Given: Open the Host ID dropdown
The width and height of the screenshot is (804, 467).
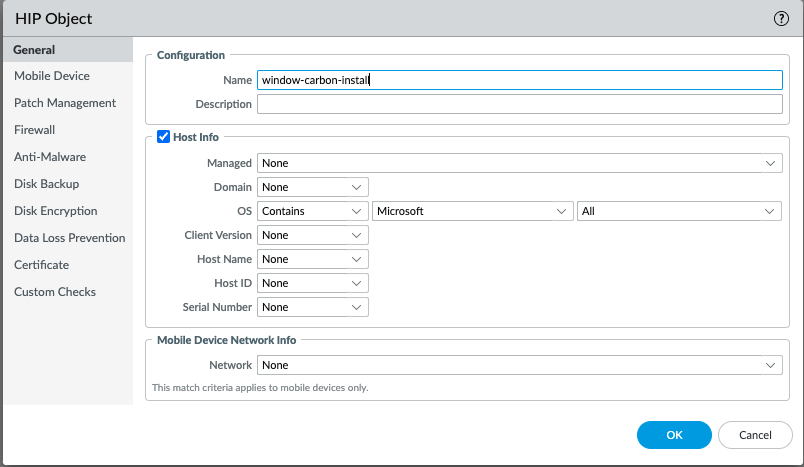Looking at the screenshot, I should pyautogui.click(x=313, y=283).
